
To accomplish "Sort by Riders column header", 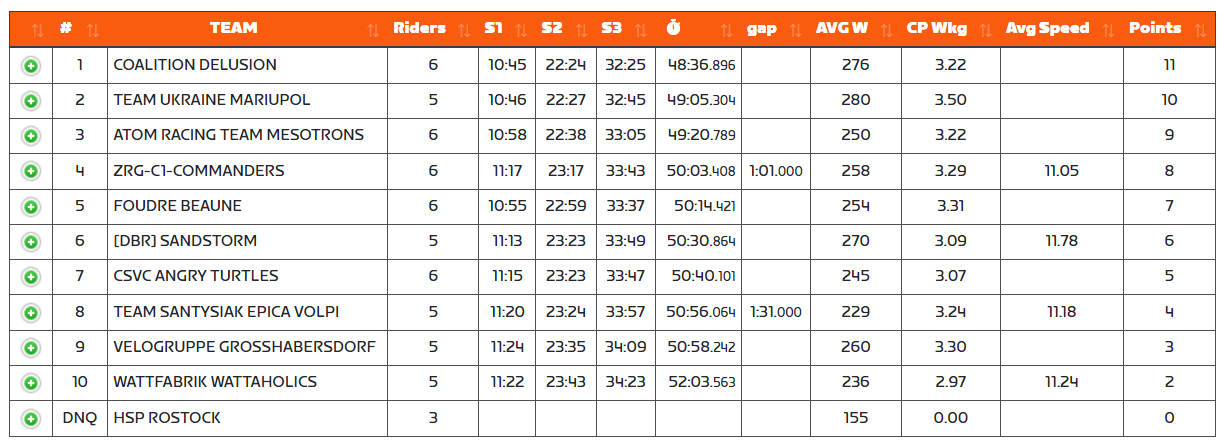I will 420,29.
